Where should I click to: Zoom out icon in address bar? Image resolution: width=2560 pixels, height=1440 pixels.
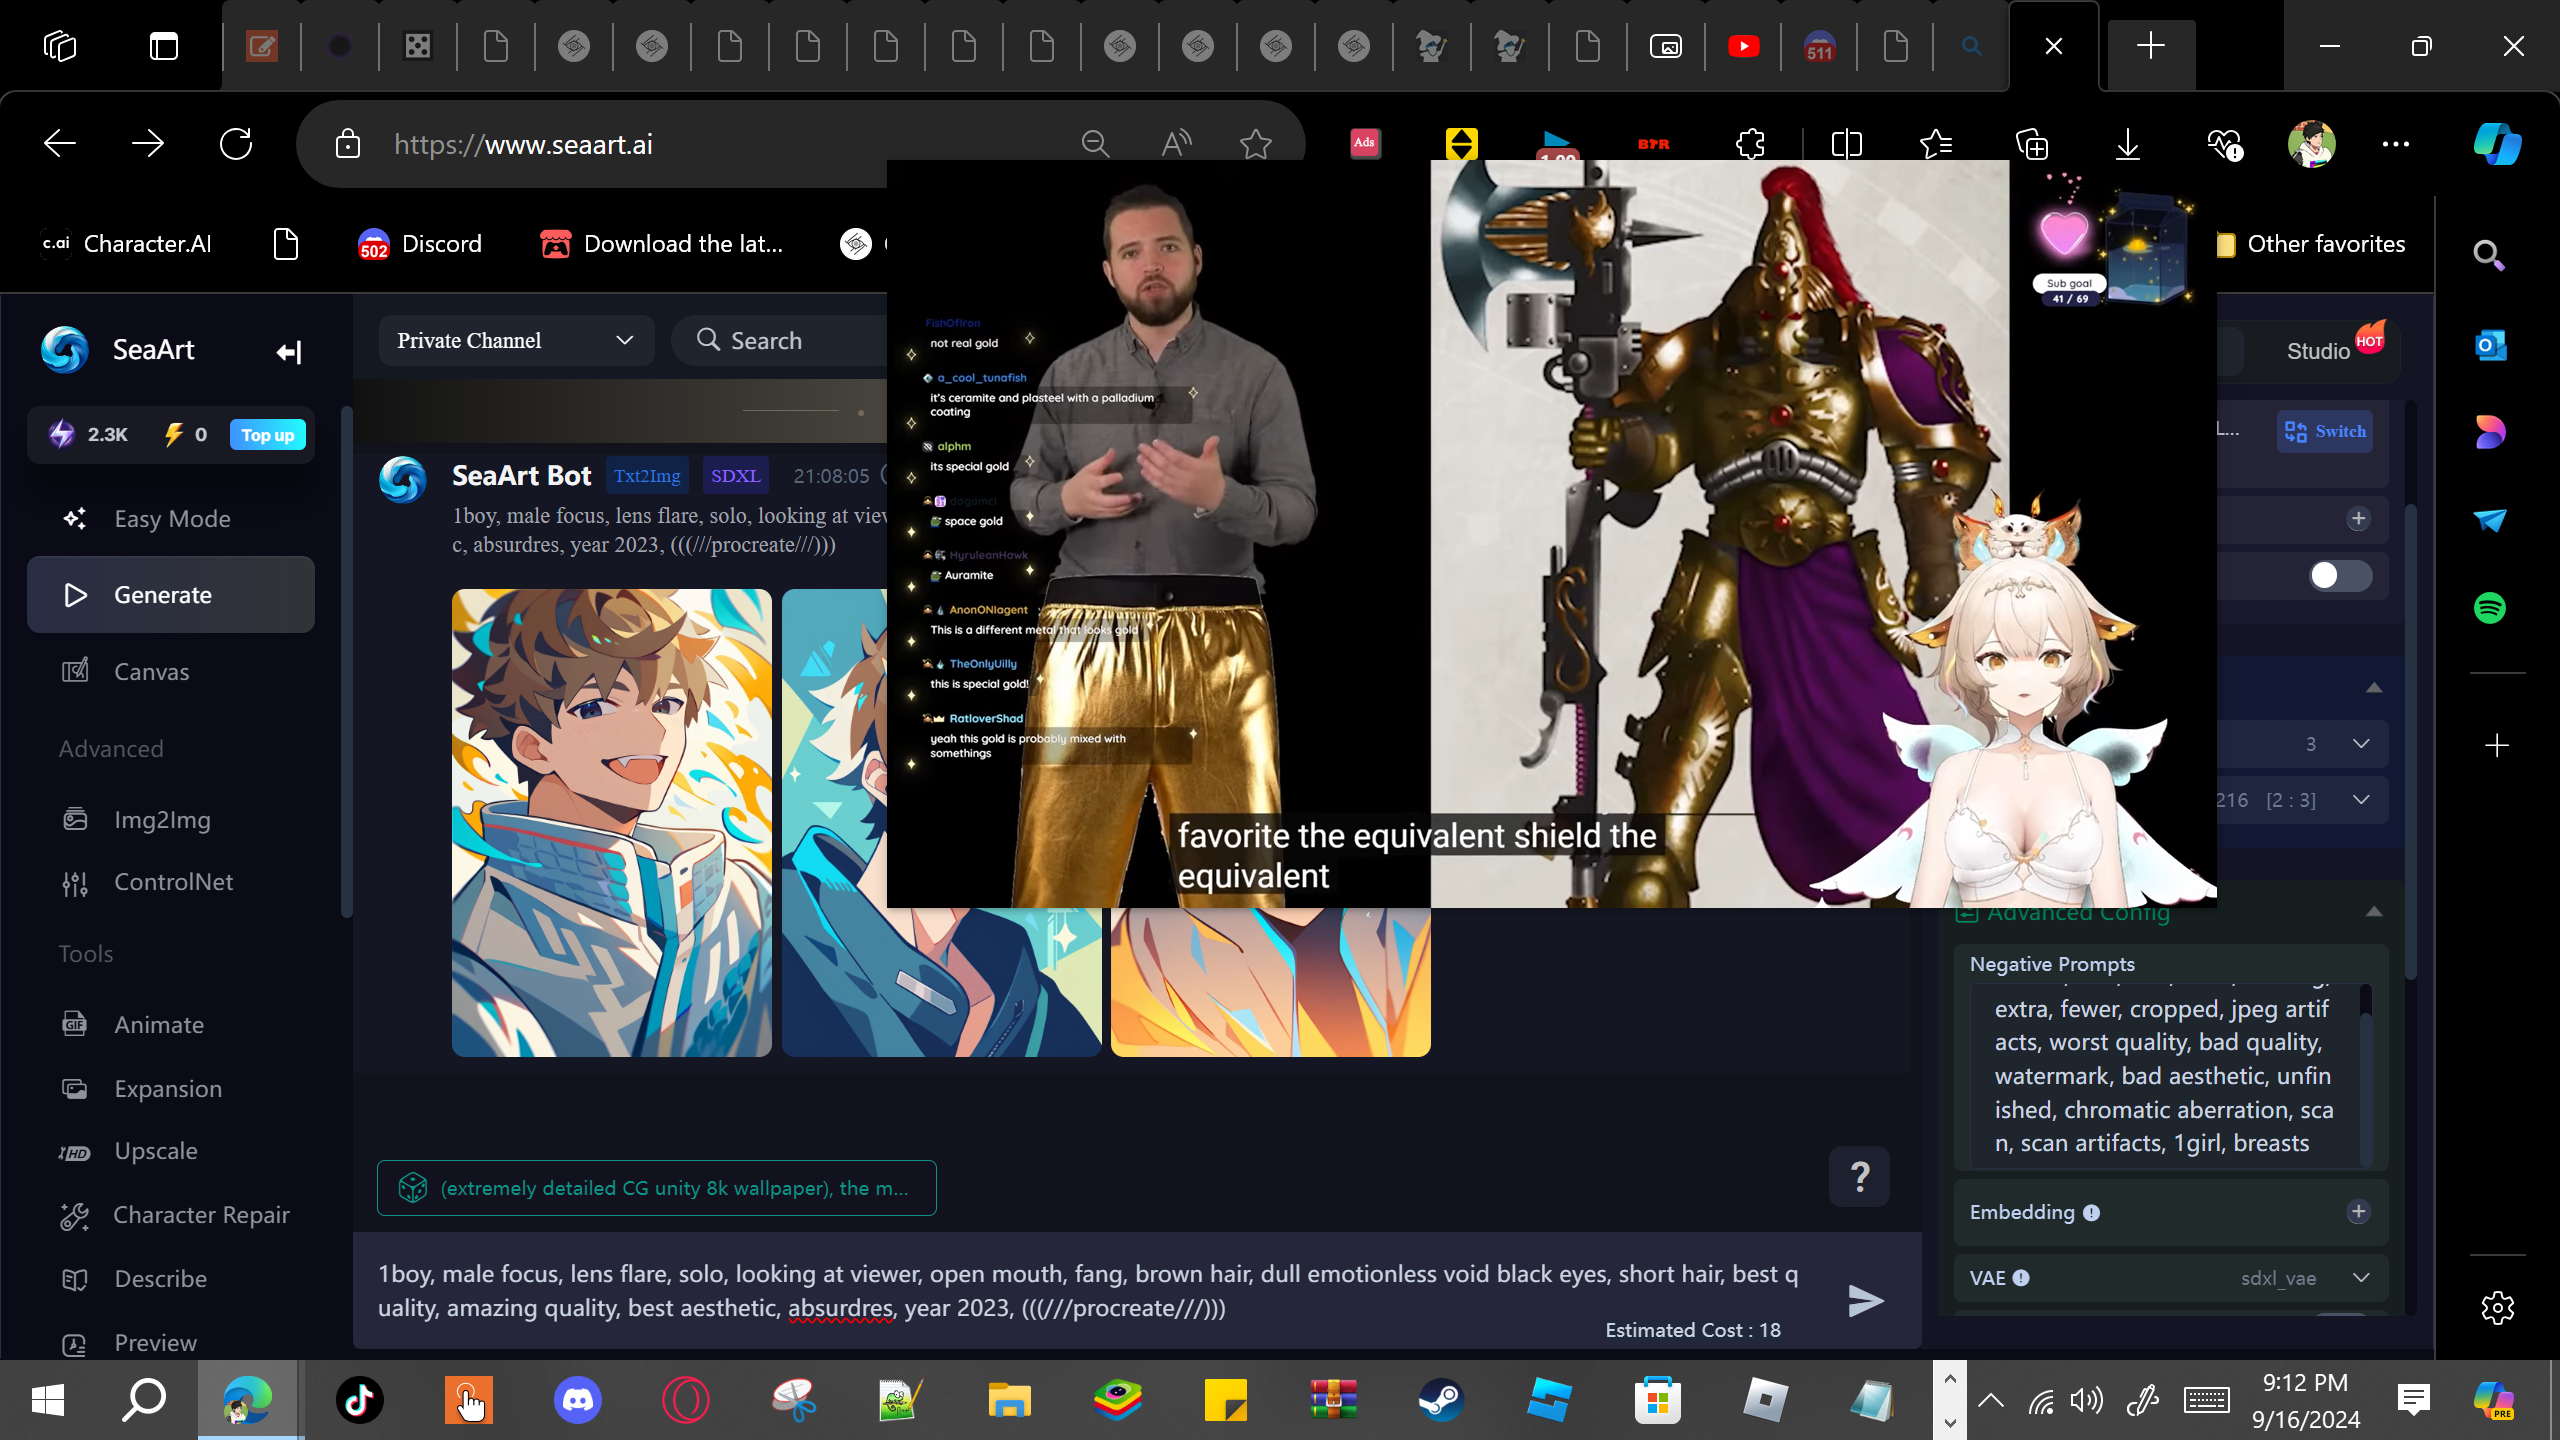point(1095,144)
